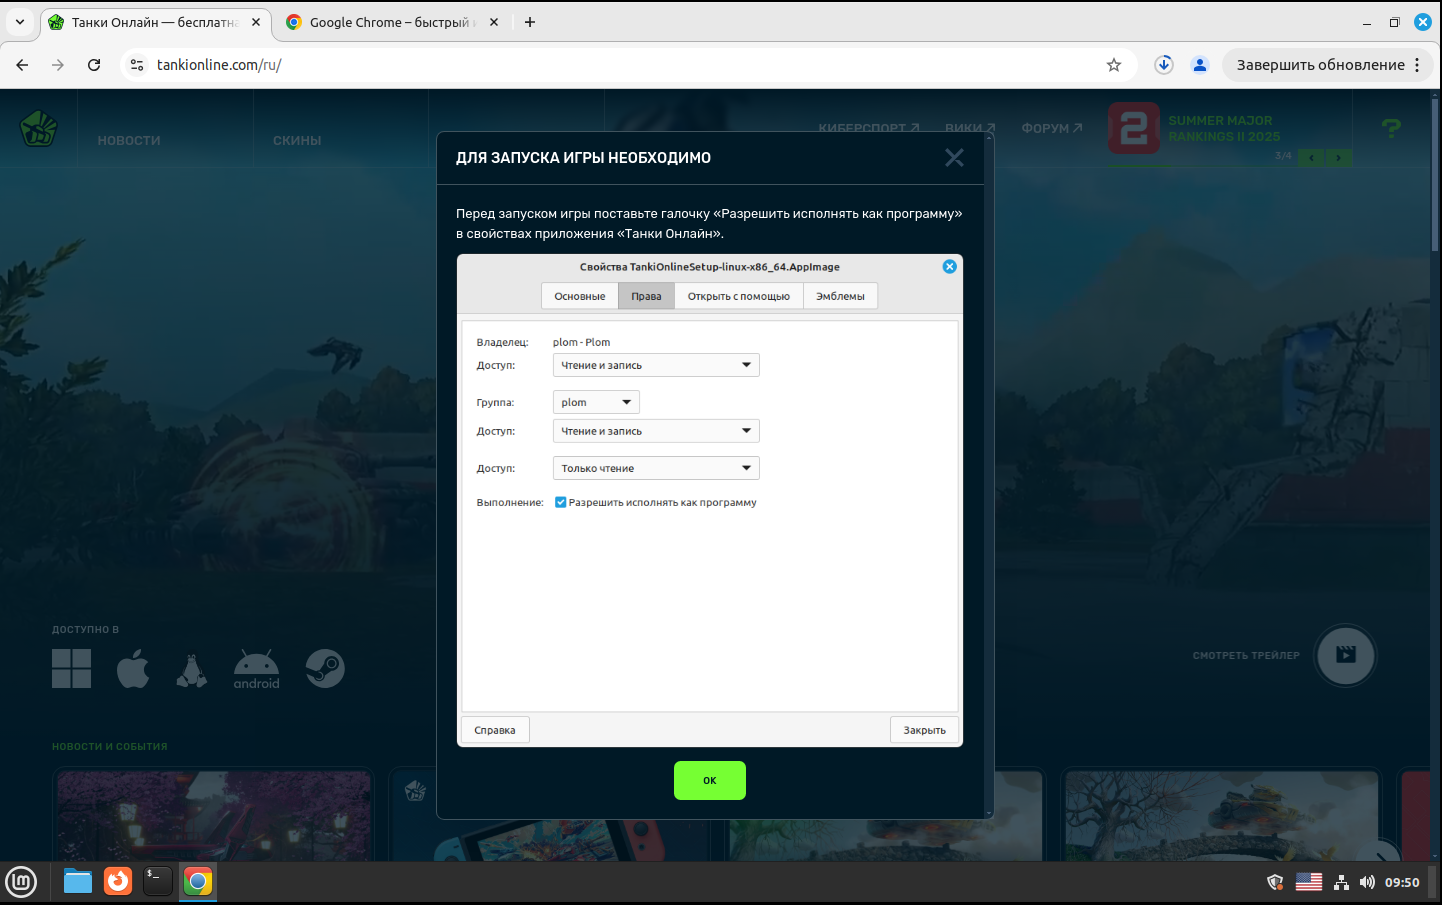Image resolution: width=1442 pixels, height=905 pixels.
Task: Click the Справка button in properties
Action: coord(495,730)
